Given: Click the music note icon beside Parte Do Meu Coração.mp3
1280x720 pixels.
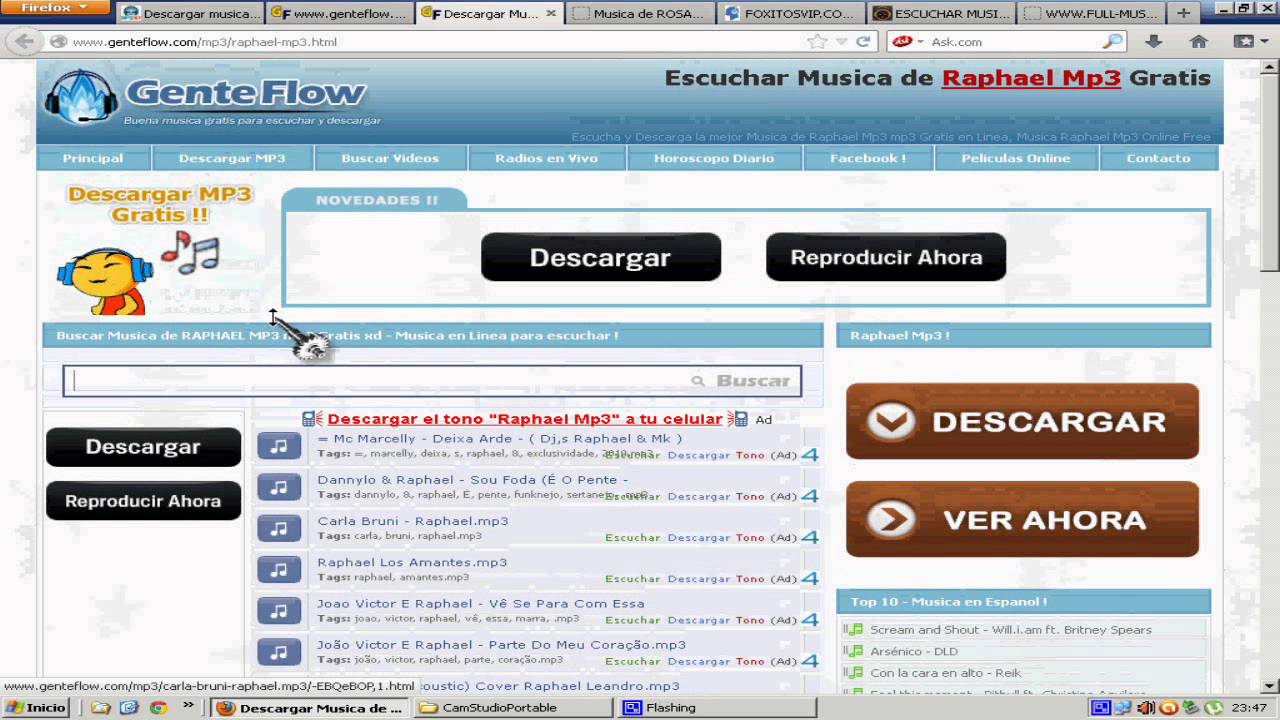Looking at the screenshot, I should point(279,652).
